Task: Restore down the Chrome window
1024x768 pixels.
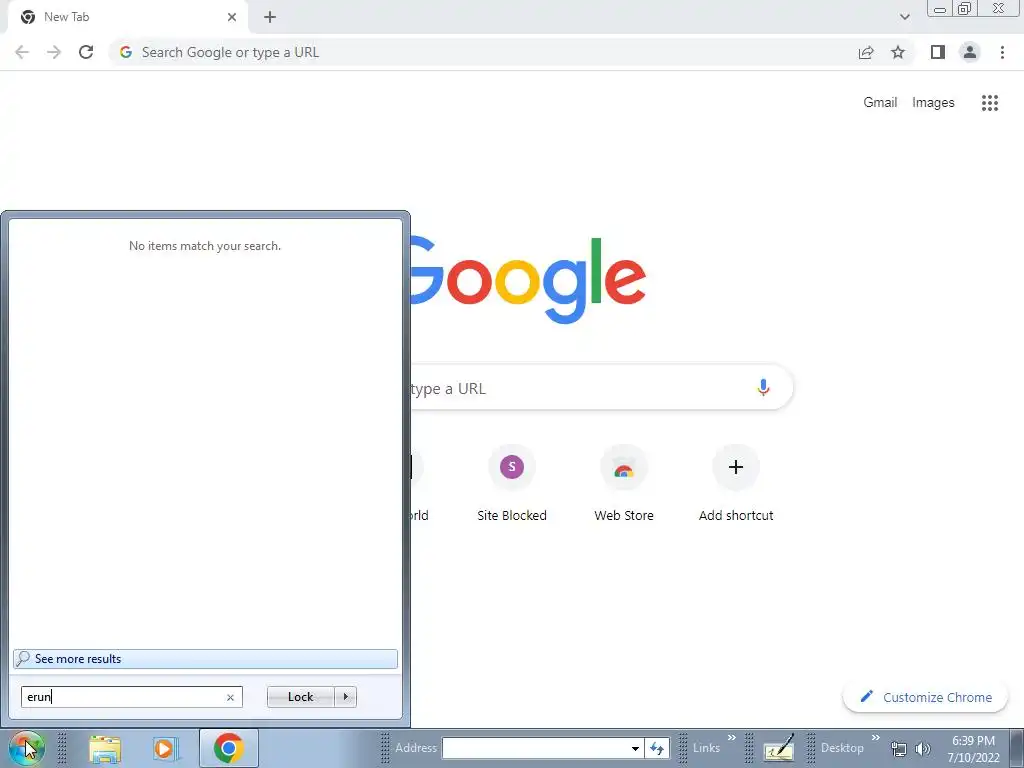Action: click(964, 9)
